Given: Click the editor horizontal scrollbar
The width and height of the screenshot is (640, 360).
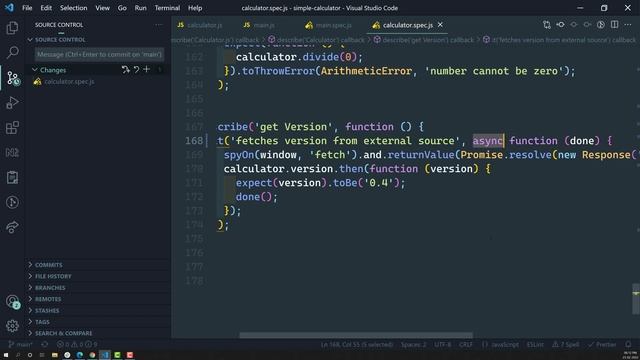Looking at the screenshot, I should tap(356, 335).
